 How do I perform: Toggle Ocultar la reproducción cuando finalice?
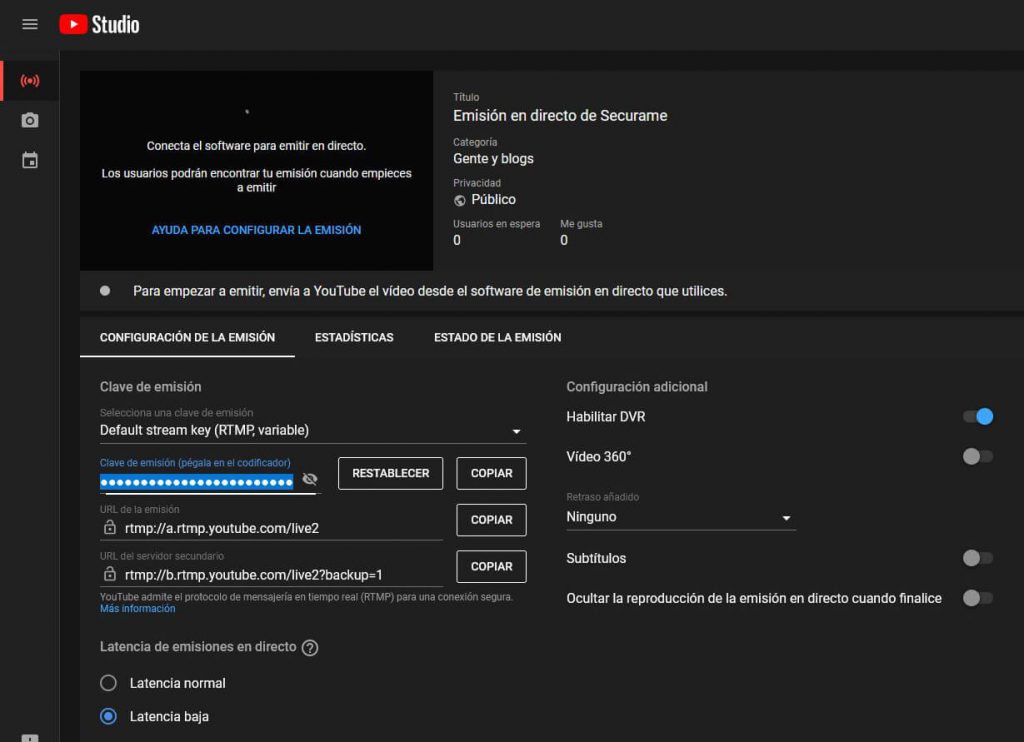pyautogui.click(x=978, y=598)
